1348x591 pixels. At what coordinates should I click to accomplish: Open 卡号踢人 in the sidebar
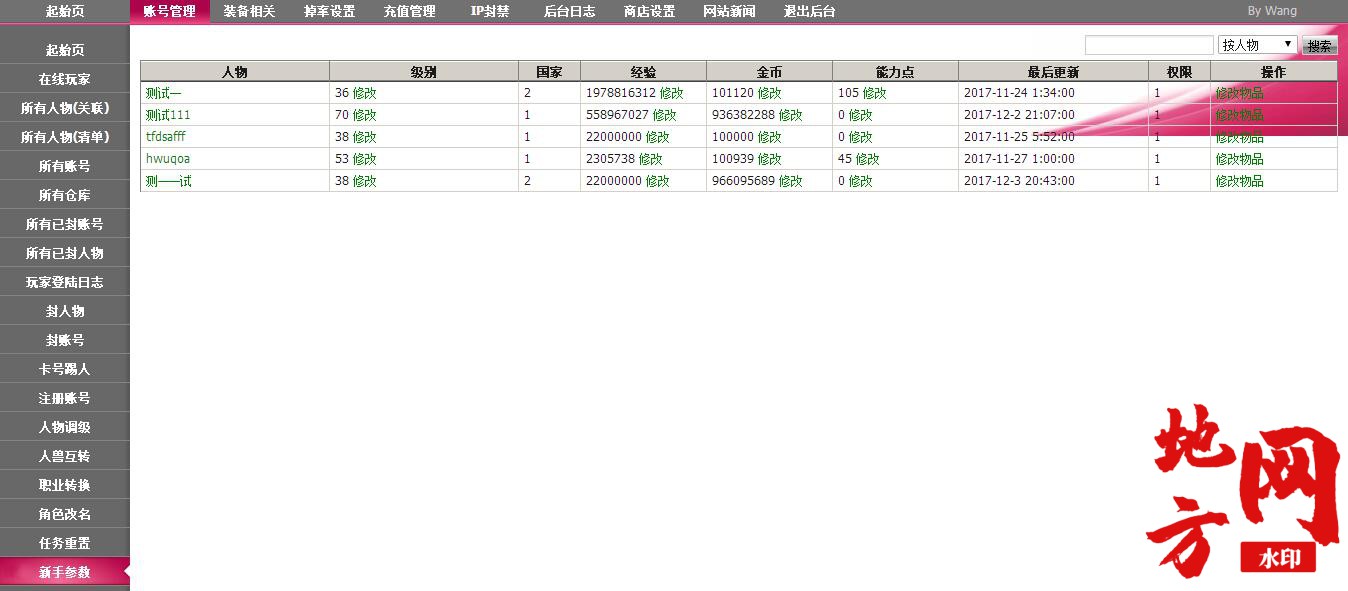pyautogui.click(x=65, y=369)
